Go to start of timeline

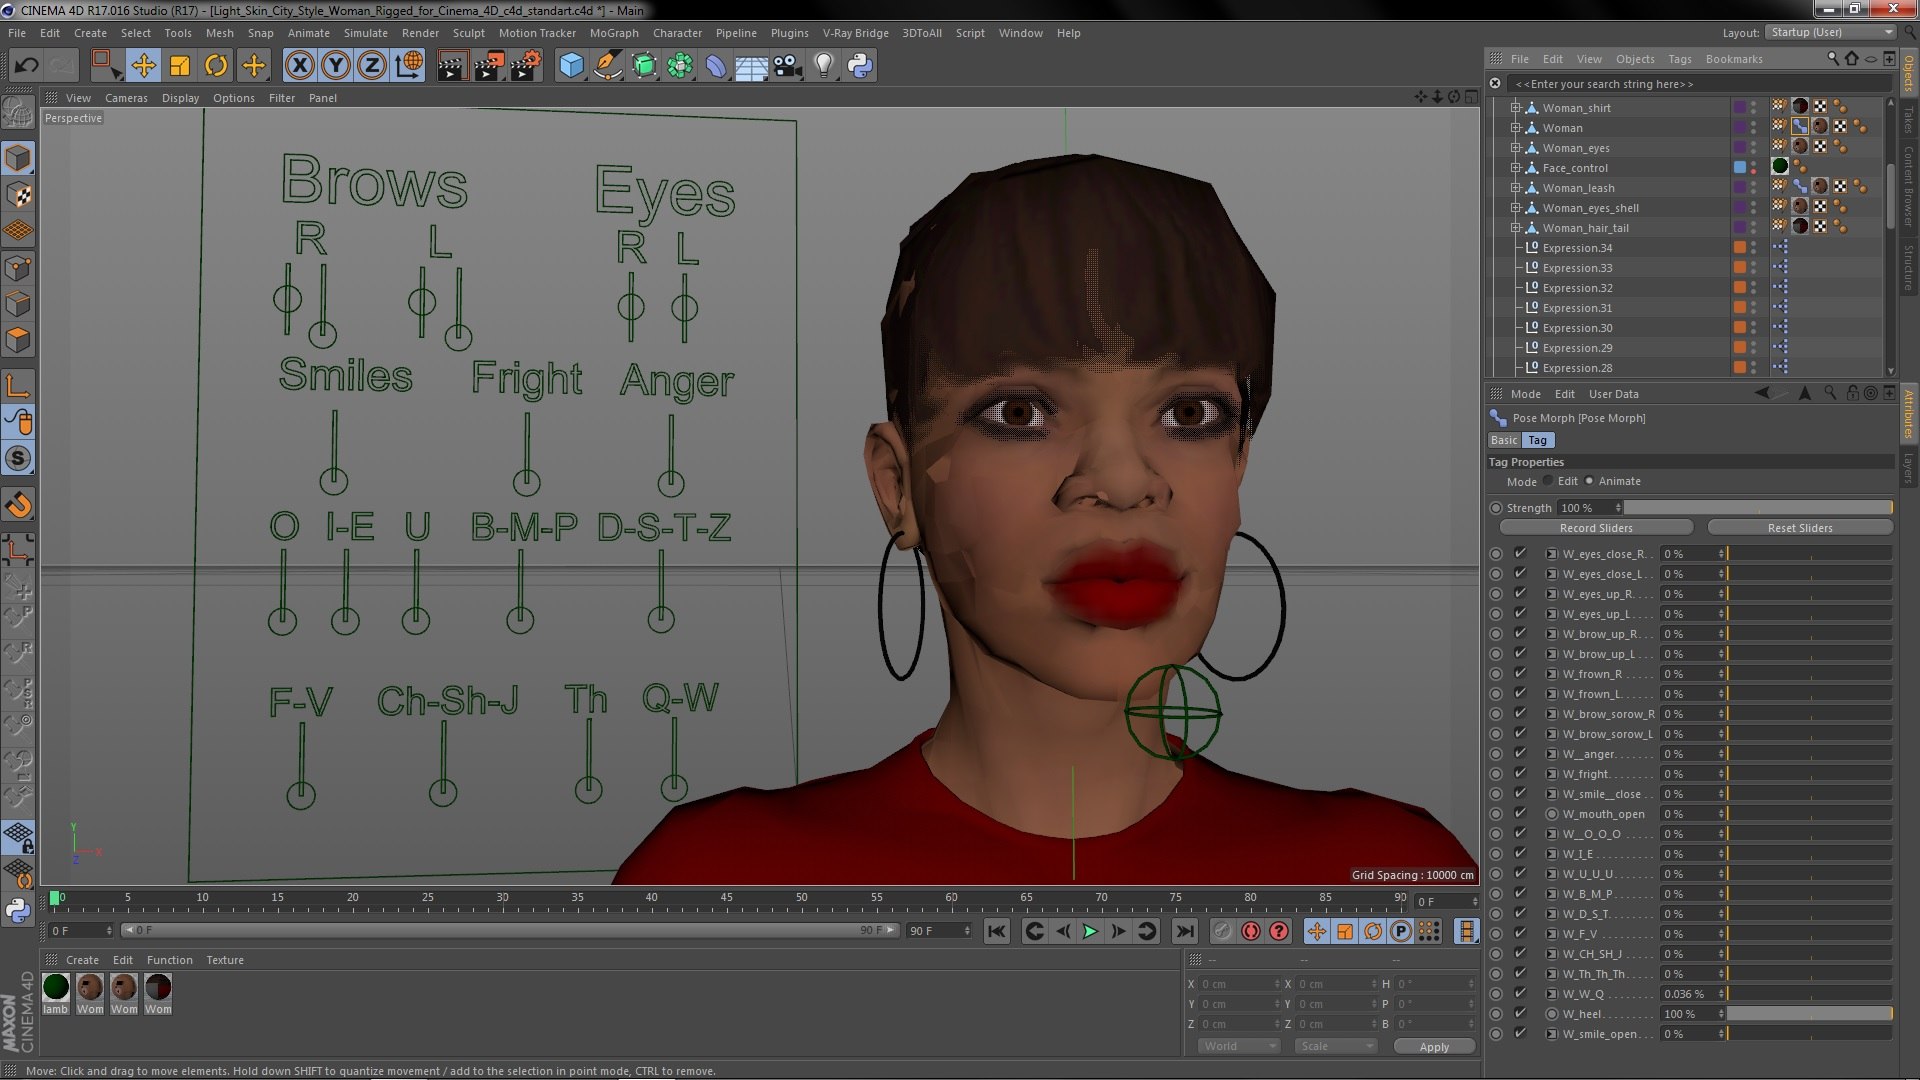coord(997,931)
